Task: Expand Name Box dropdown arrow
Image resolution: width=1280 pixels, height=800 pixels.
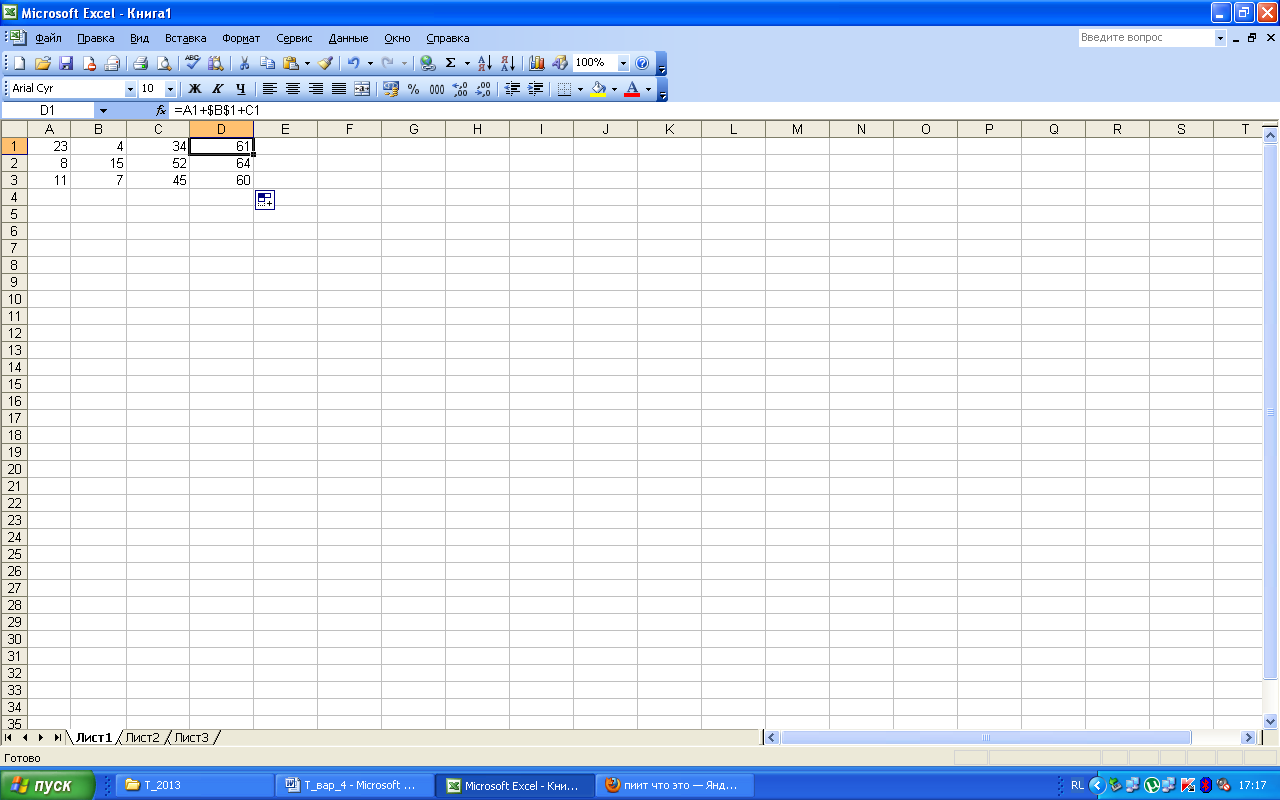Action: 103,110
